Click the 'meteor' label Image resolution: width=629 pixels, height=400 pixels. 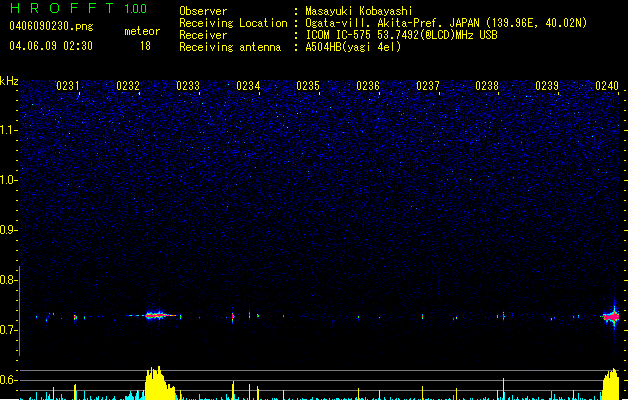(x=142, y=31)
